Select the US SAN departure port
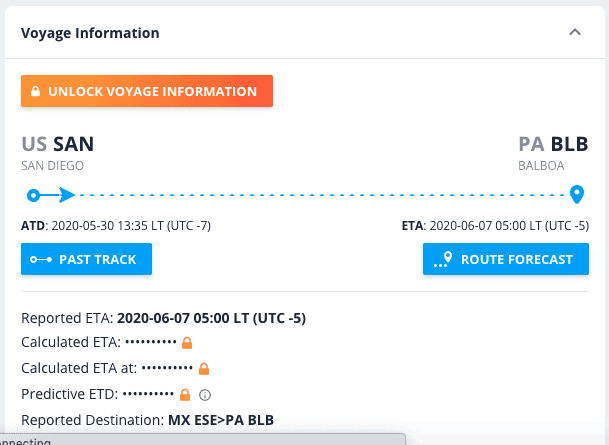609x445 pixels. tap(57, 144)
